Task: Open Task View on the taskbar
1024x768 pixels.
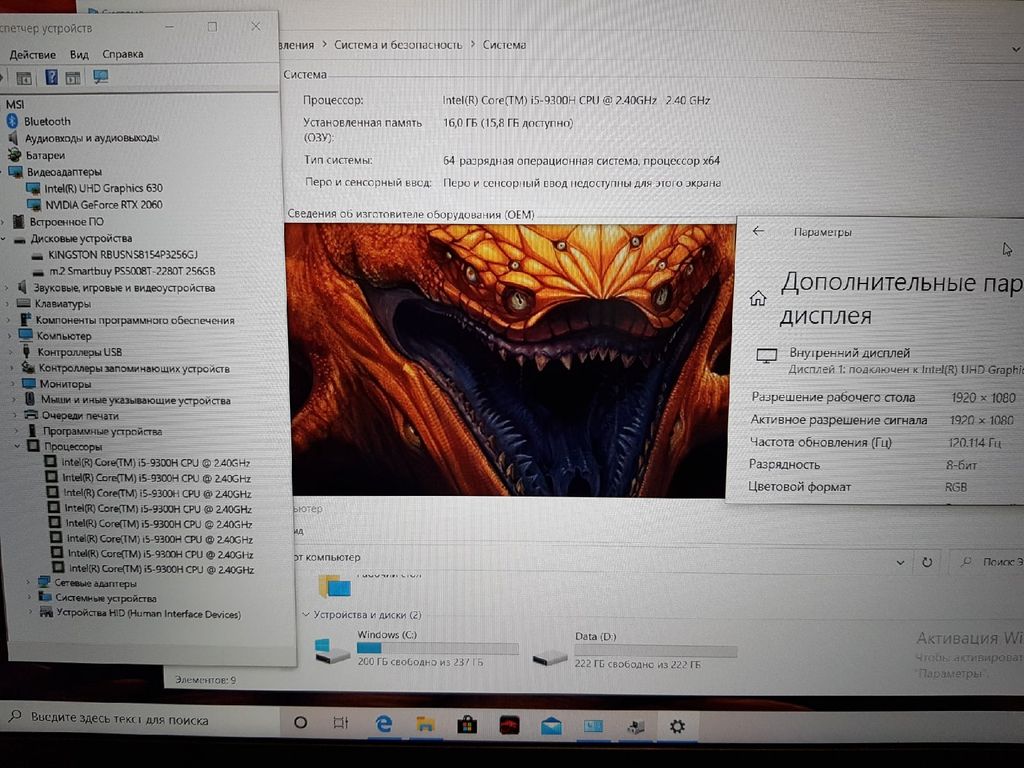Action: [x=341, y=723]
